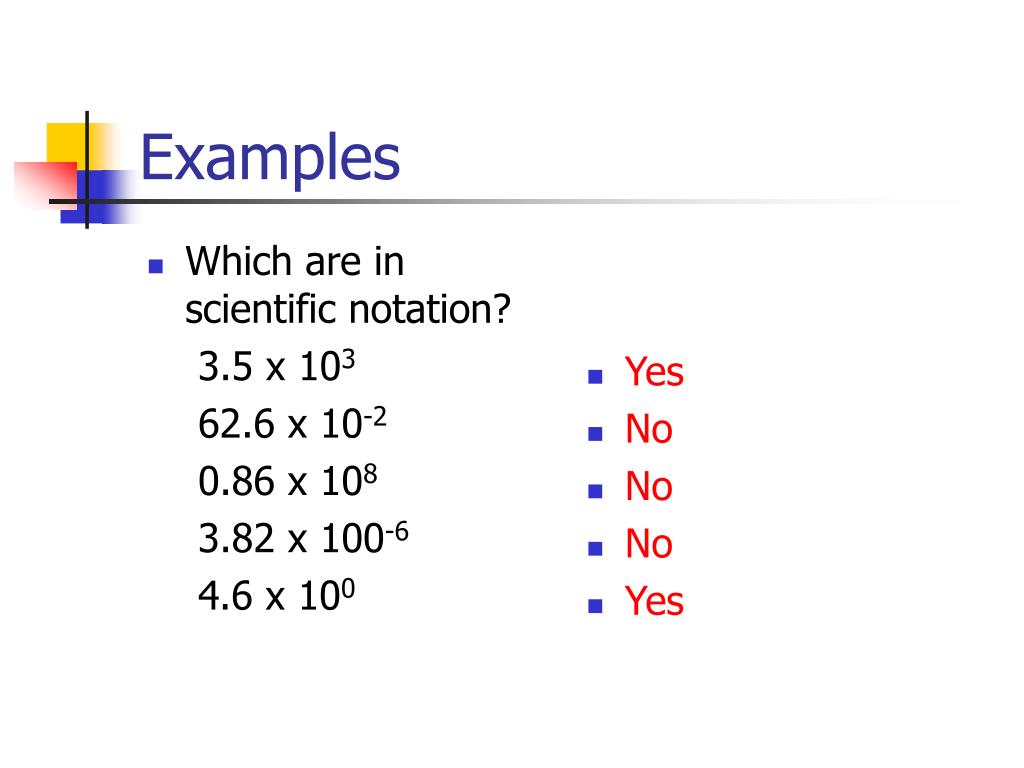Select the expression 0.86 x 10⁸
Image resolution: width=1024 pixels, height=768 pixels.
point(287,481)
